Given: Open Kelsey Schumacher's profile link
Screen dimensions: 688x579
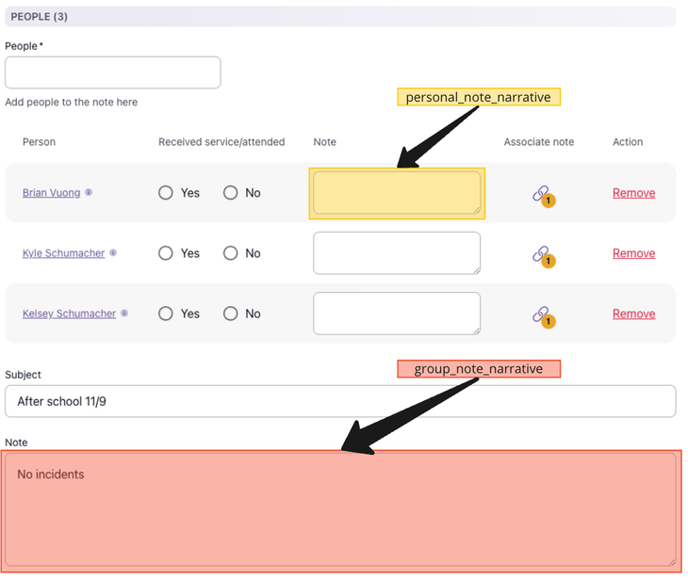Looking at the screenshot, I should coord(69,313).
